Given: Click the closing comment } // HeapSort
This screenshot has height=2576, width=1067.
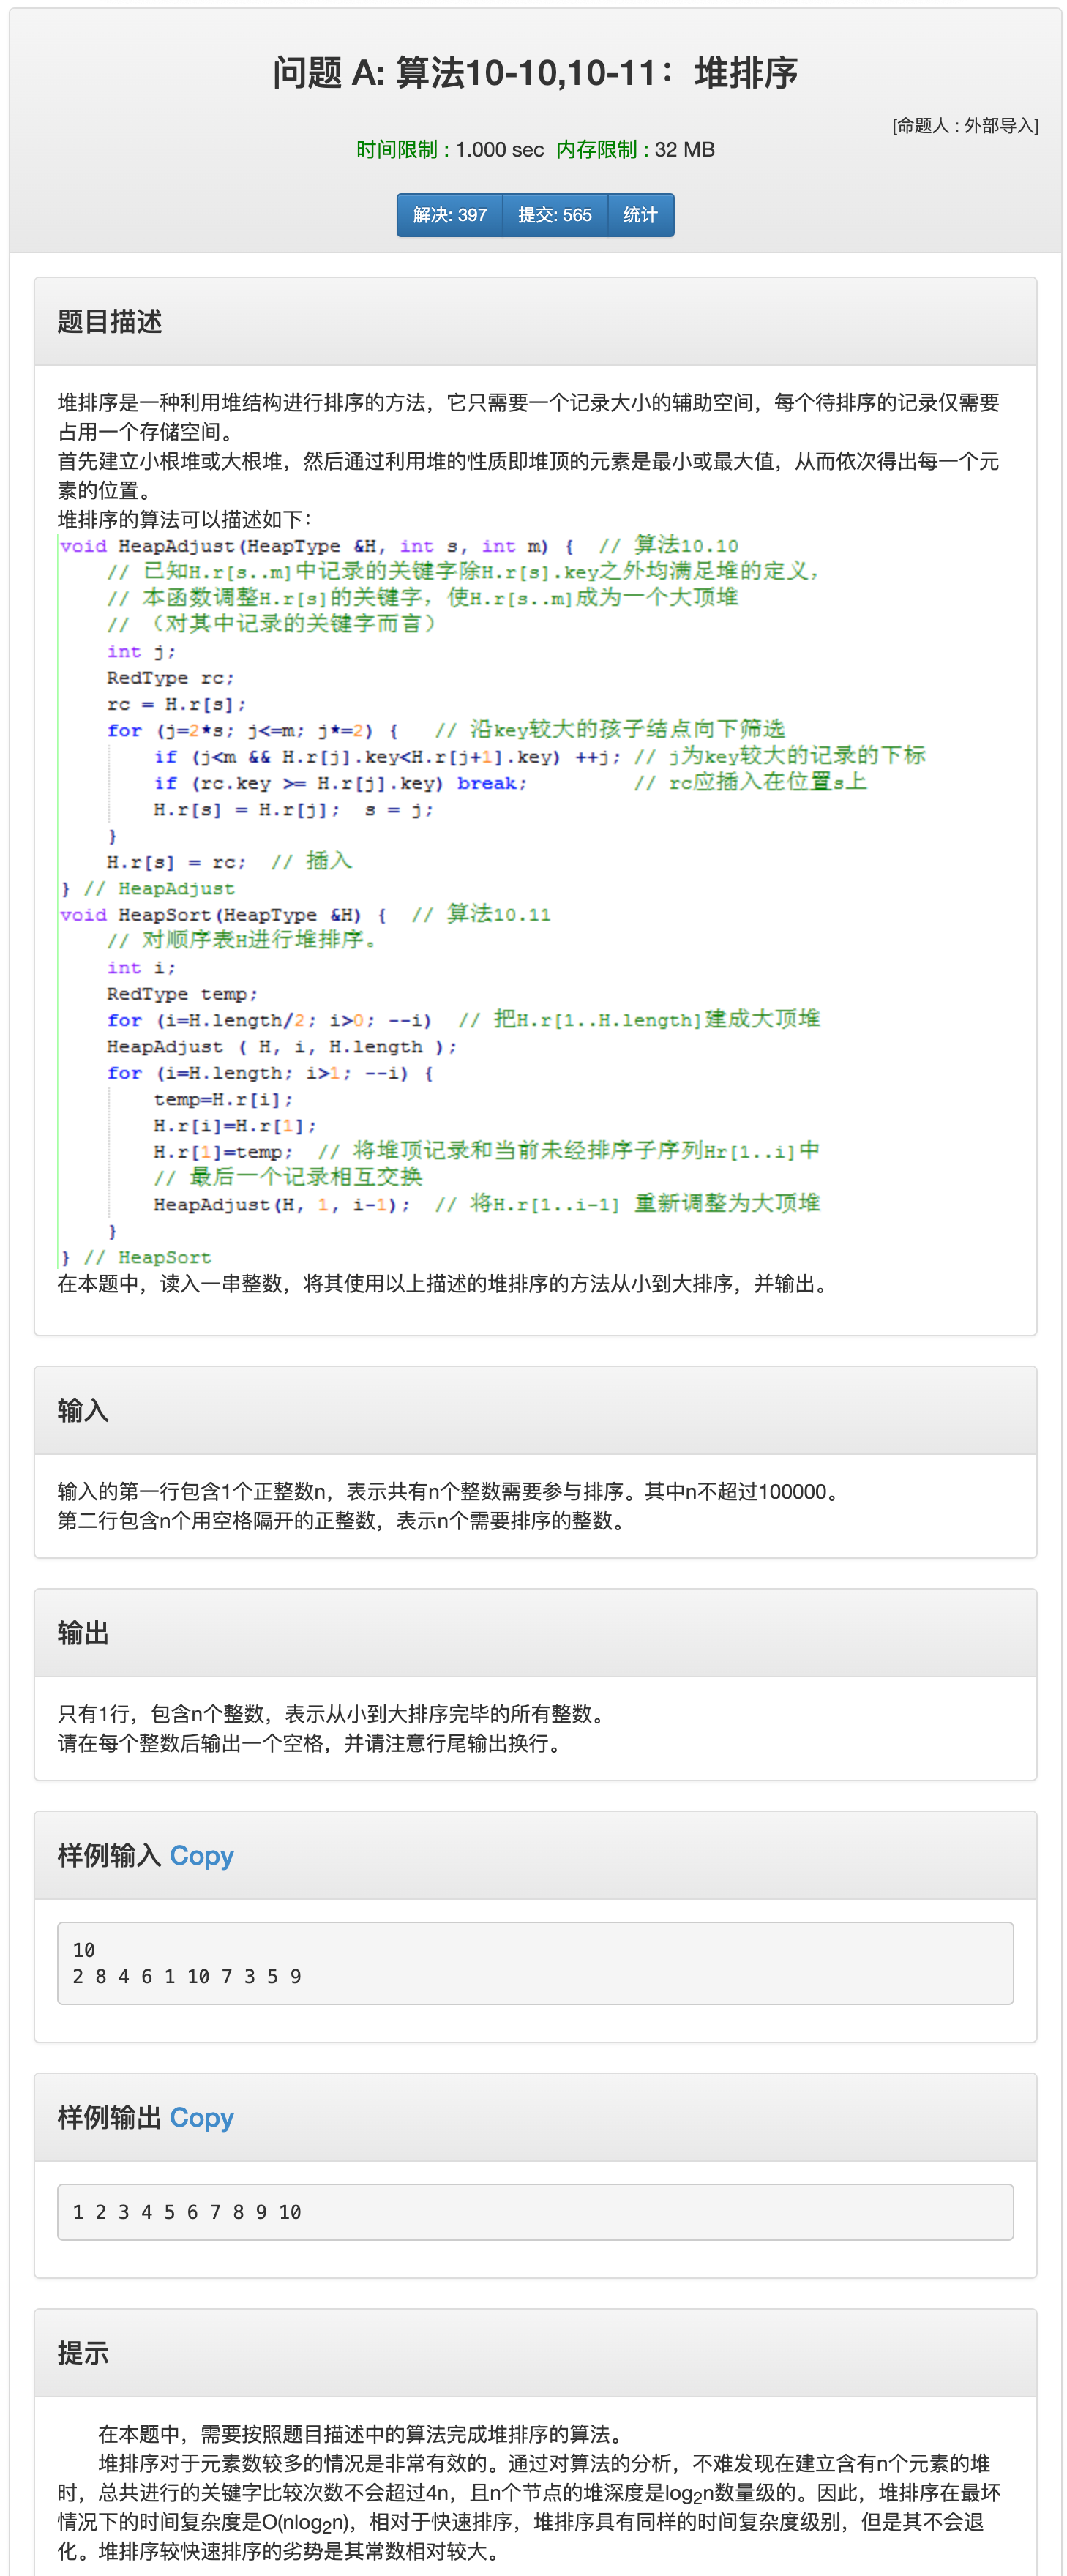Looking at the screenshot, I should [x=136, y=1257].
